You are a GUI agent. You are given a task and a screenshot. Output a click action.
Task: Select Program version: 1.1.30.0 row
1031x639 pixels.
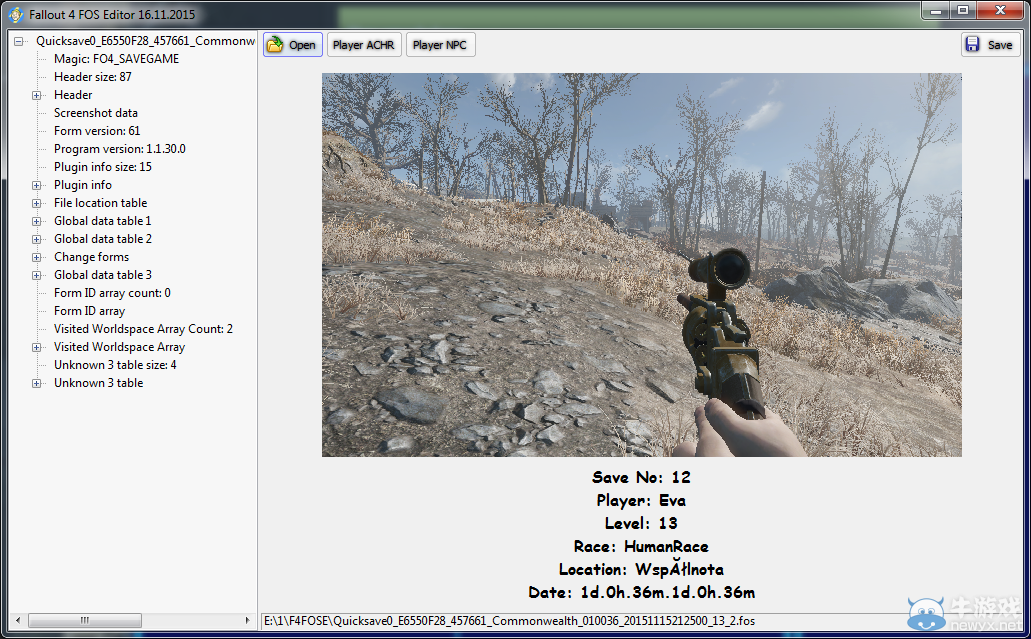(120, 149)
